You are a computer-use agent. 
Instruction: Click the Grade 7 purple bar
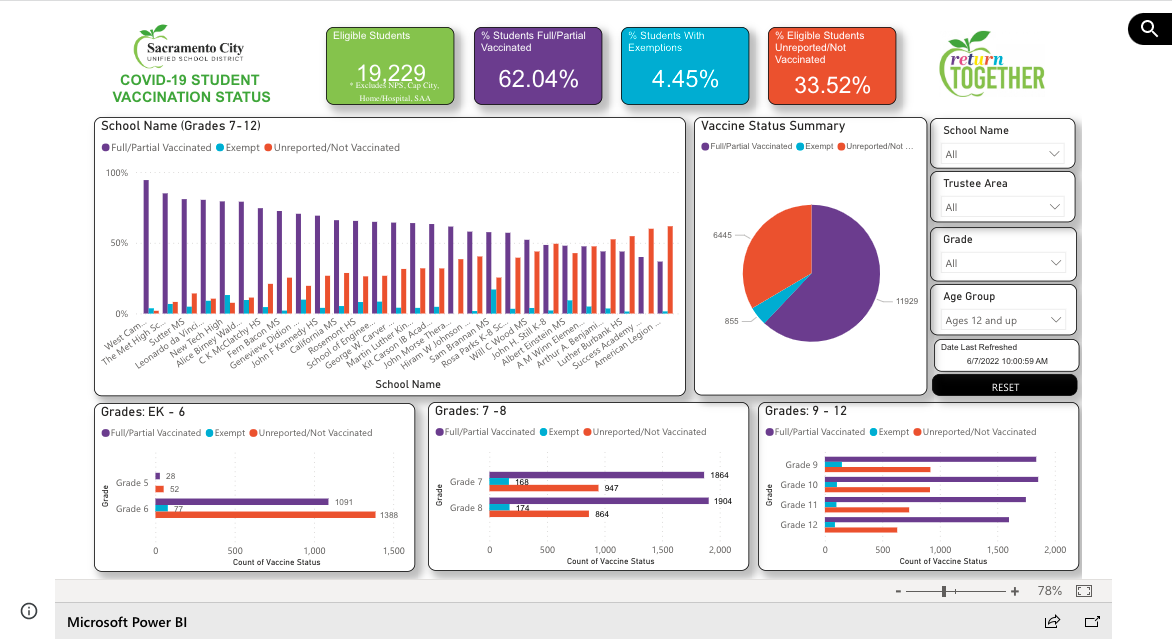(595, 476)
